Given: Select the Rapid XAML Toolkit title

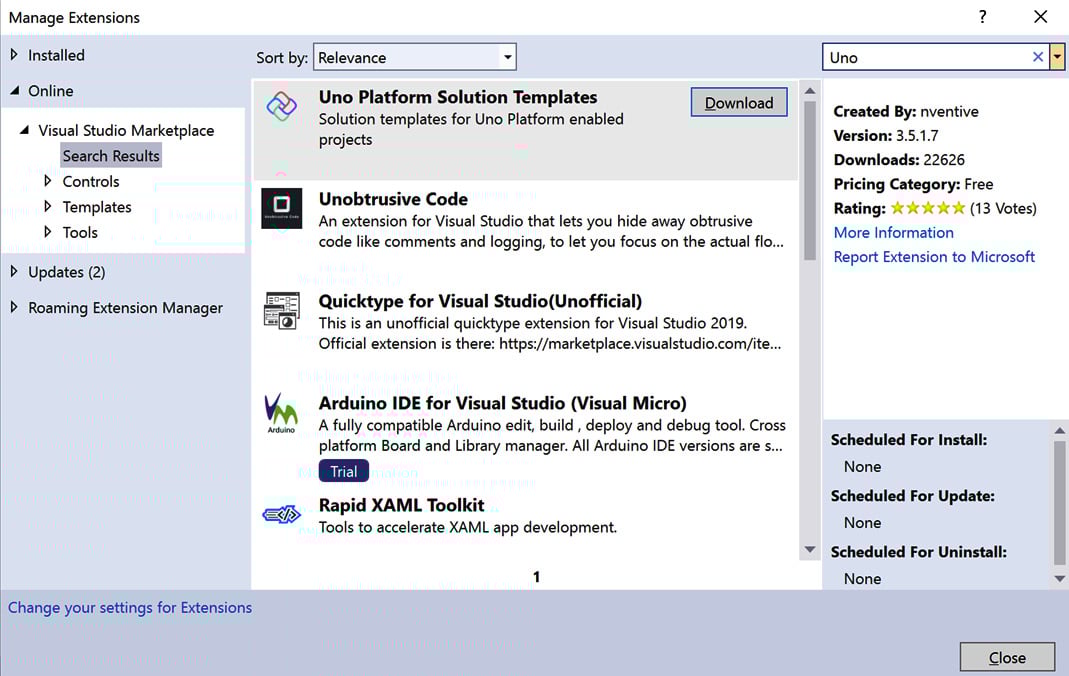Looking at the screenshot, I should (x=402, y=505).
